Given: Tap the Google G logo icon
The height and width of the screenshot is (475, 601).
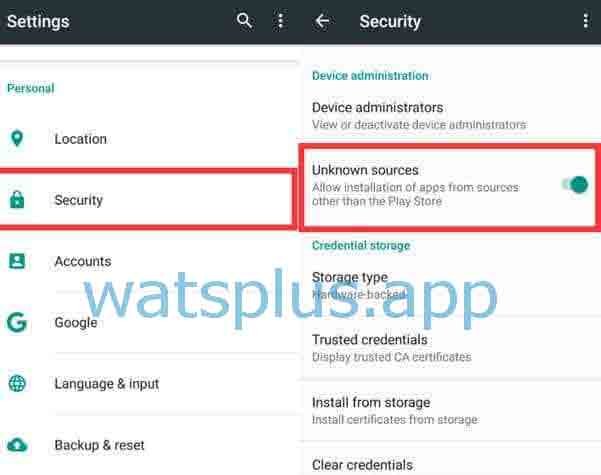Looking at the screenshot, I should [17, 322].
